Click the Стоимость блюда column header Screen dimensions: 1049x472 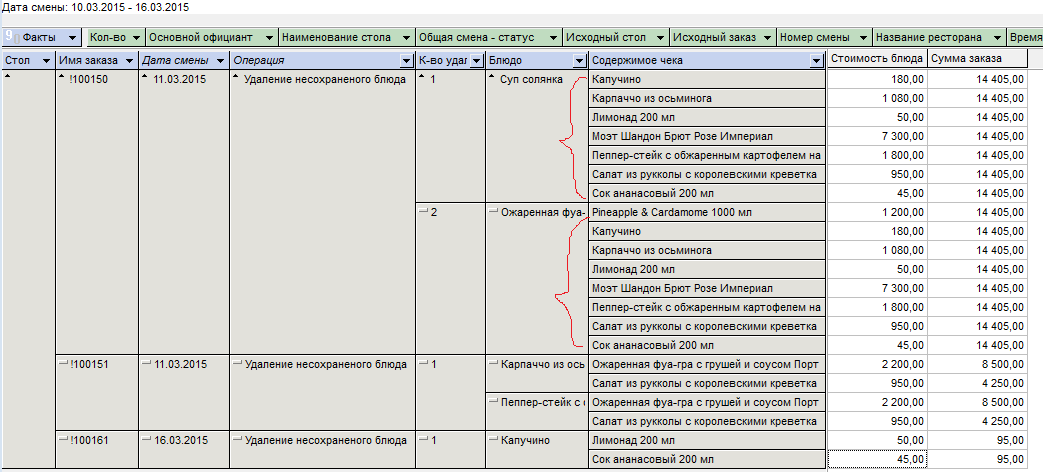click(875, 60)
